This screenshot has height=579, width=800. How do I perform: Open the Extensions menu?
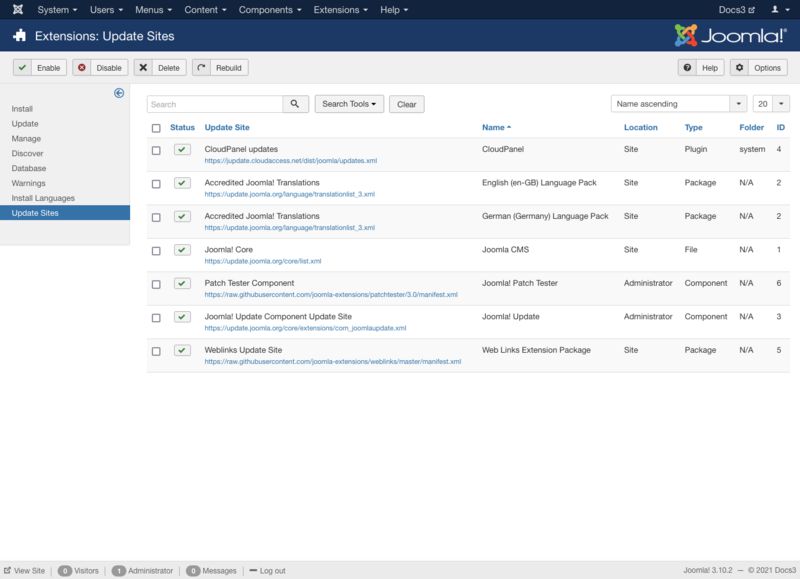tap(340, 10)
